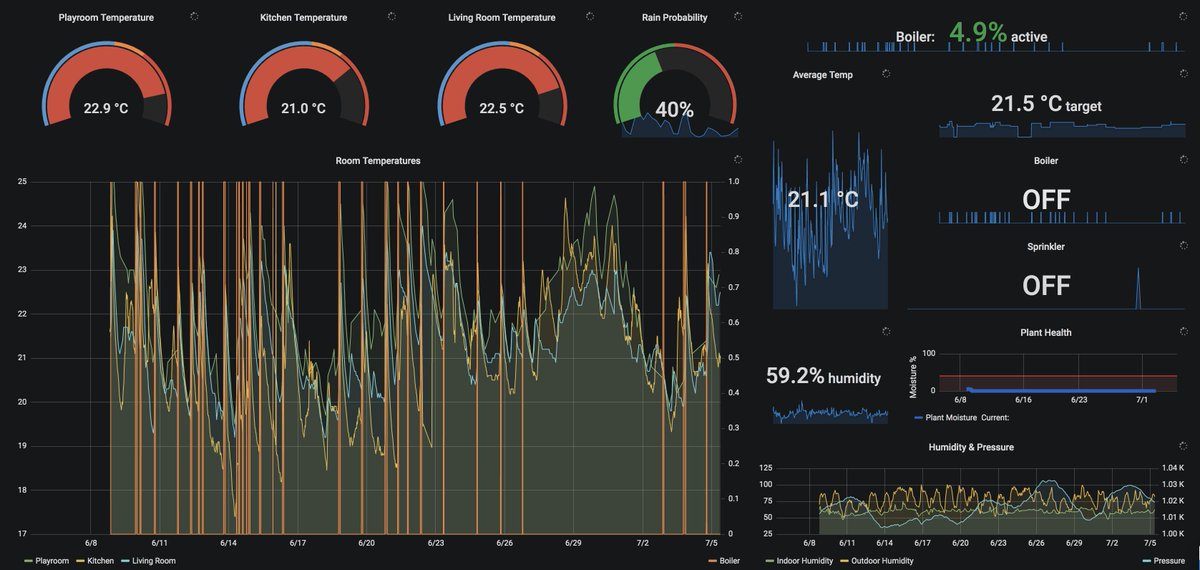The image size is (1200, 570).
Task: Click the 59.2% humidity value
Action: point(795,376)
